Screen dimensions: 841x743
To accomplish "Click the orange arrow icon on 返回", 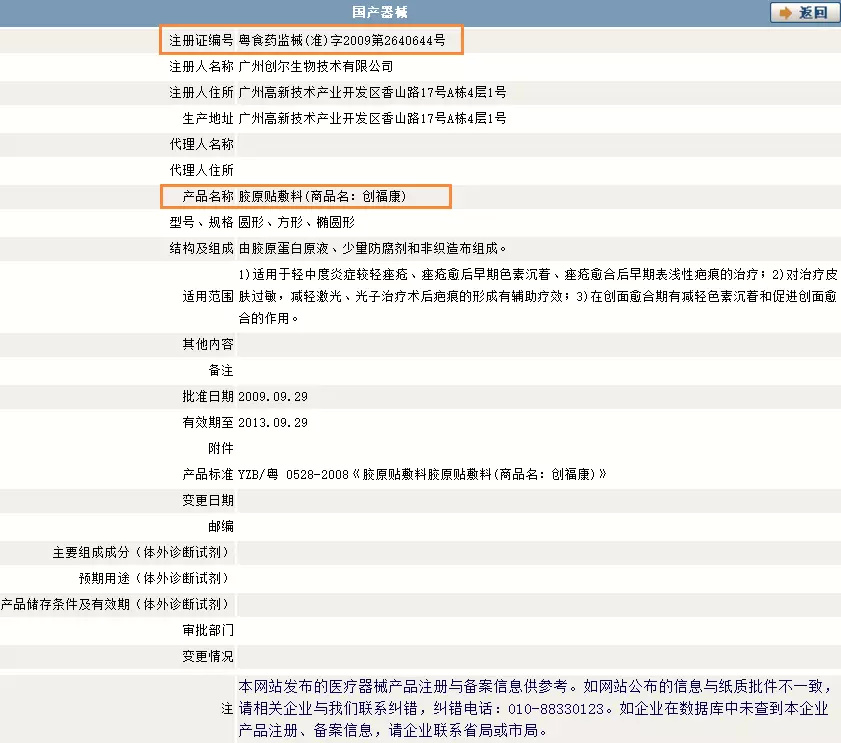I will 784,13.
